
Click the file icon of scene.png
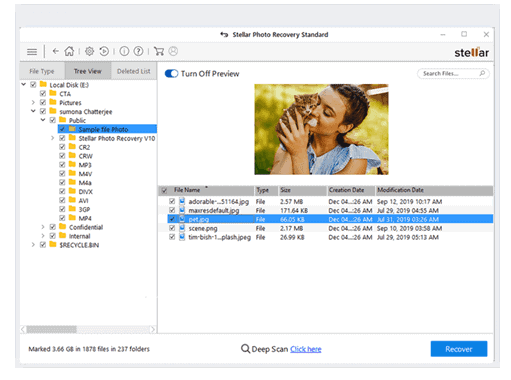[x=182, y=228]
